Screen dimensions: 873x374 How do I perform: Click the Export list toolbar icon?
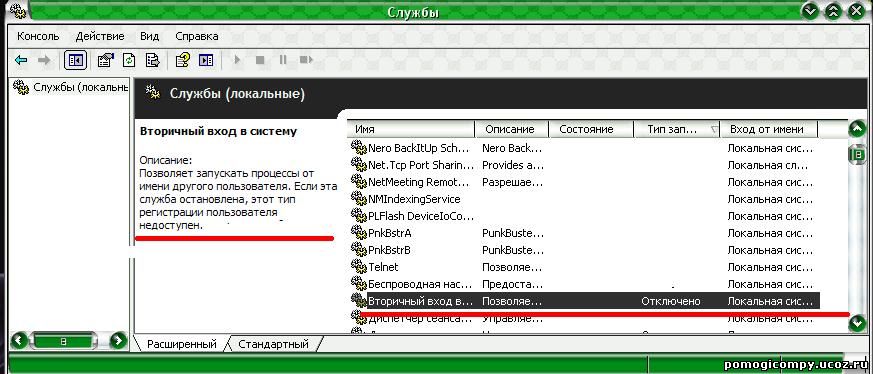[153, 60]
